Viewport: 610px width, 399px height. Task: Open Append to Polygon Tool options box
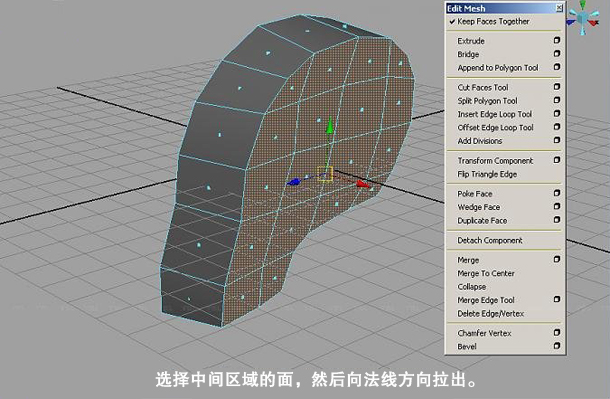557,67
